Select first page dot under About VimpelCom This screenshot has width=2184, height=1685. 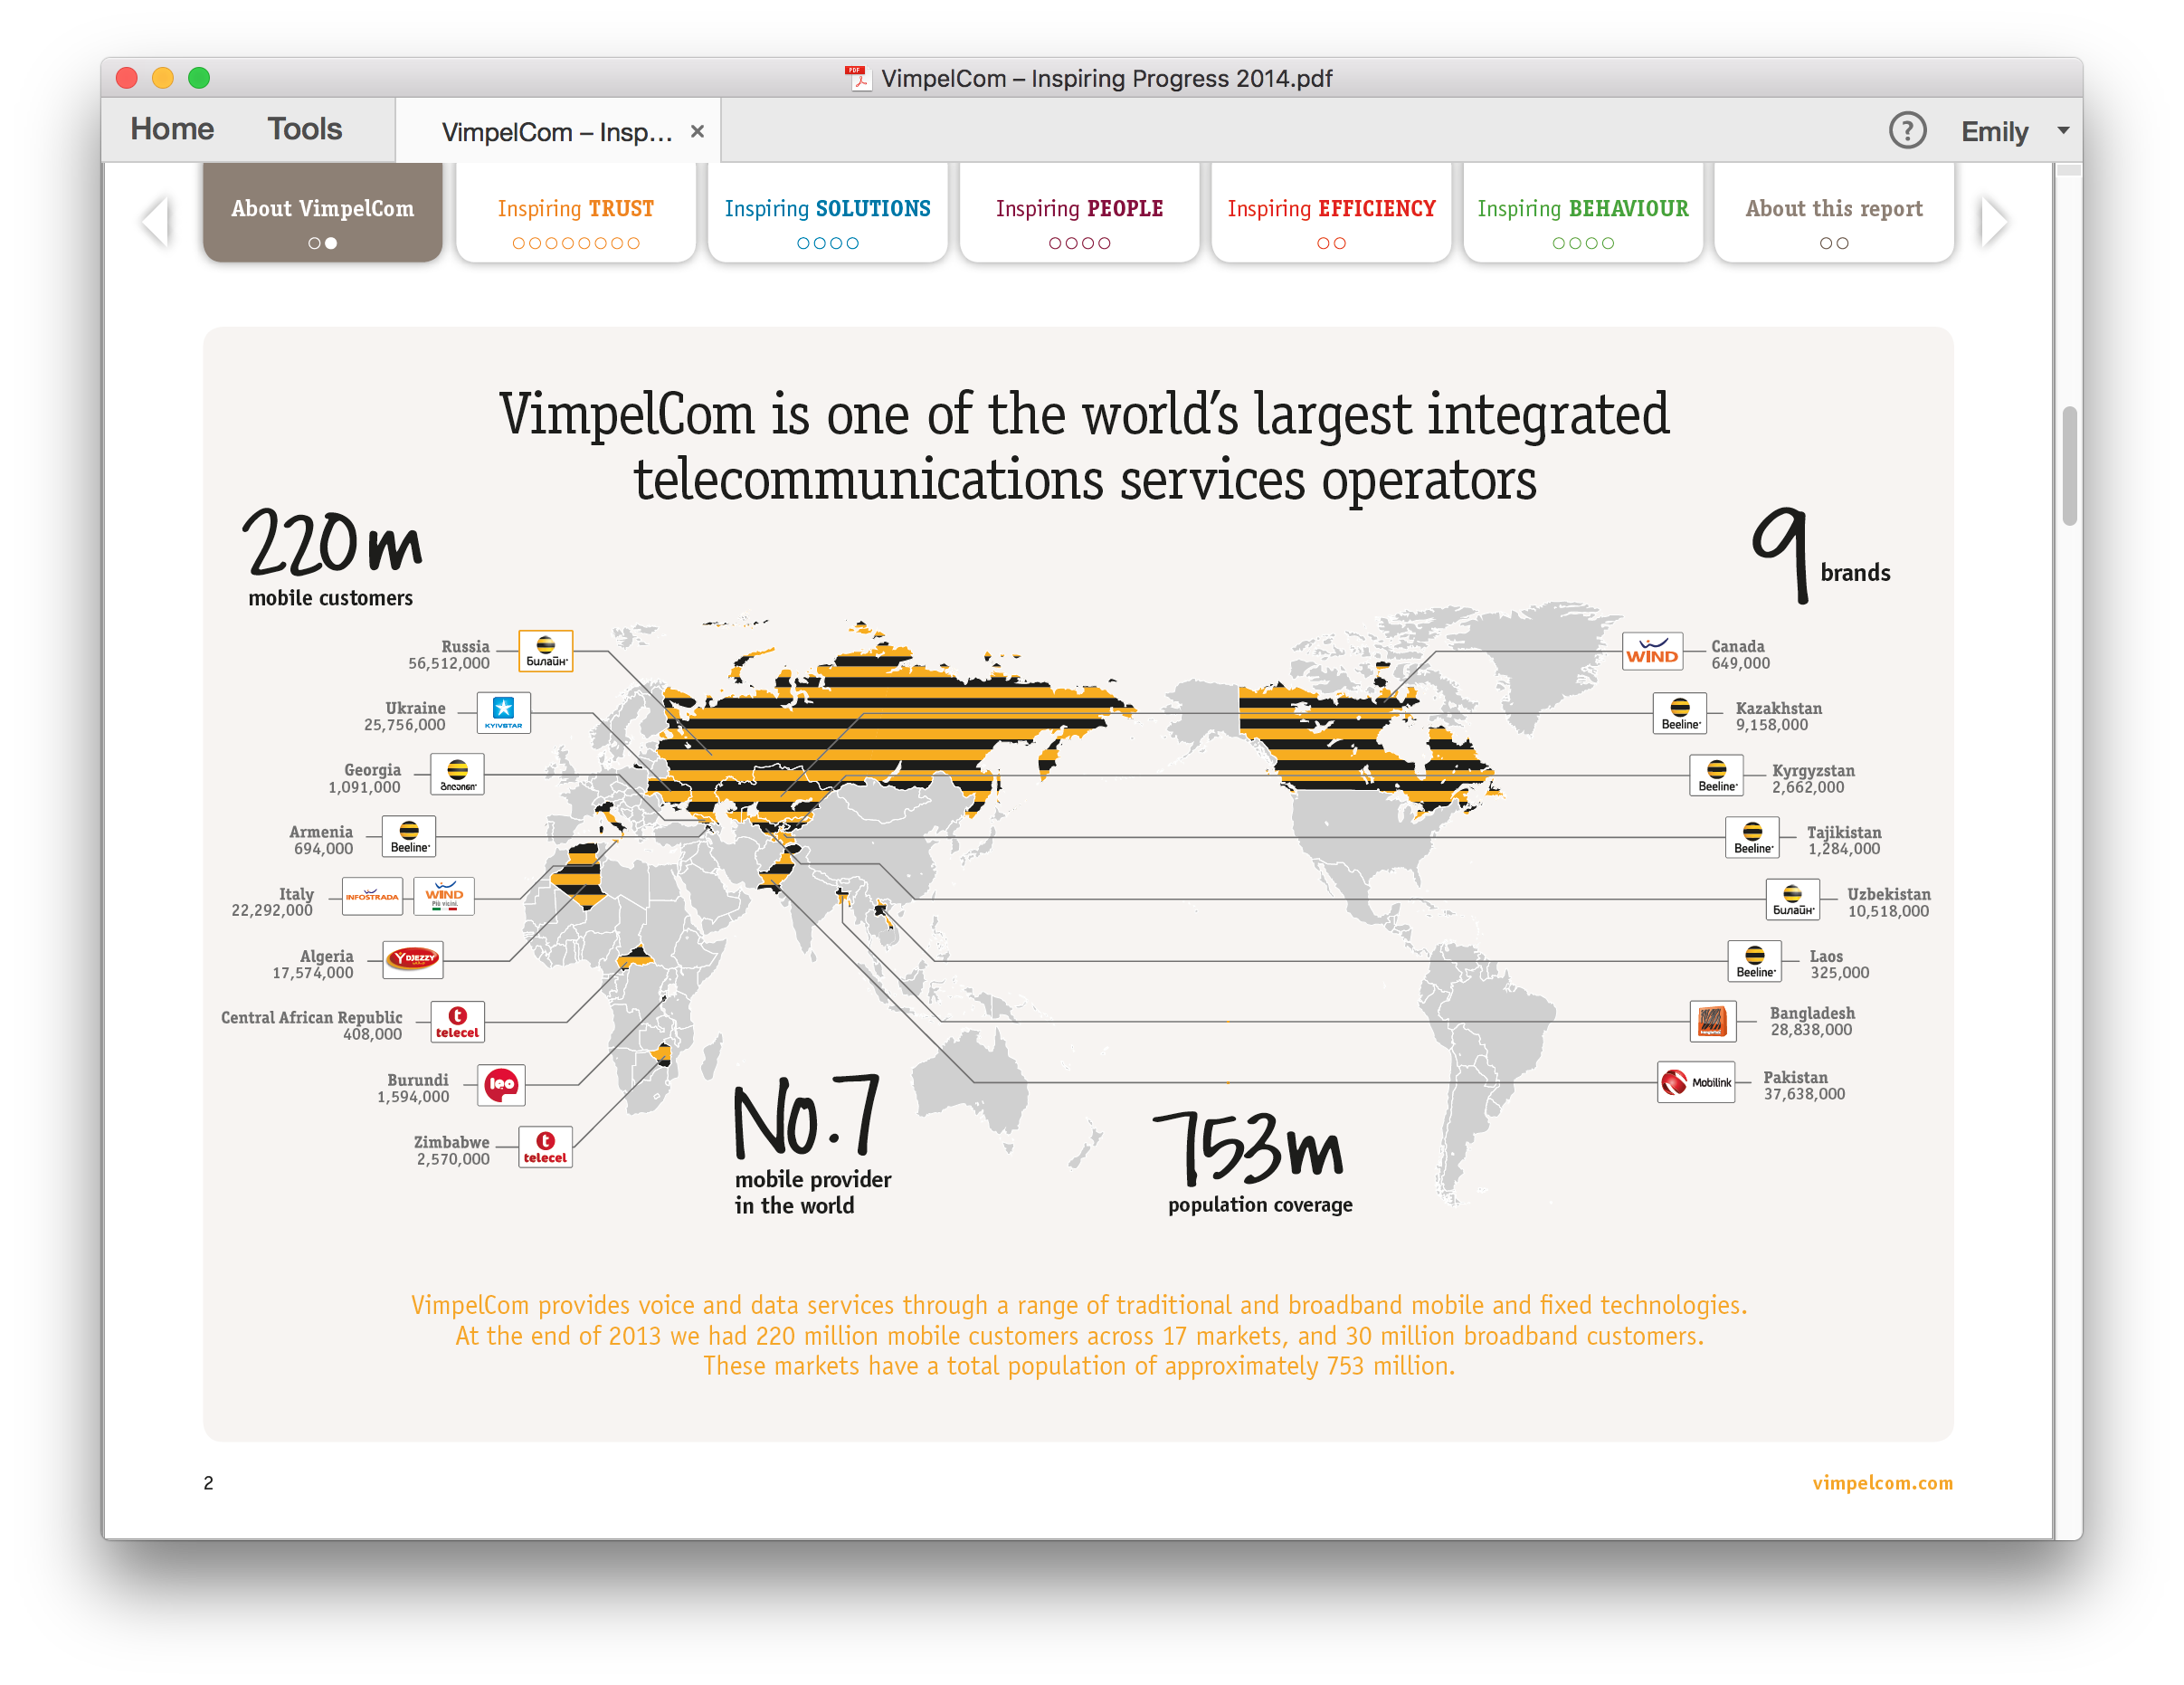click(x=314, y=243)
